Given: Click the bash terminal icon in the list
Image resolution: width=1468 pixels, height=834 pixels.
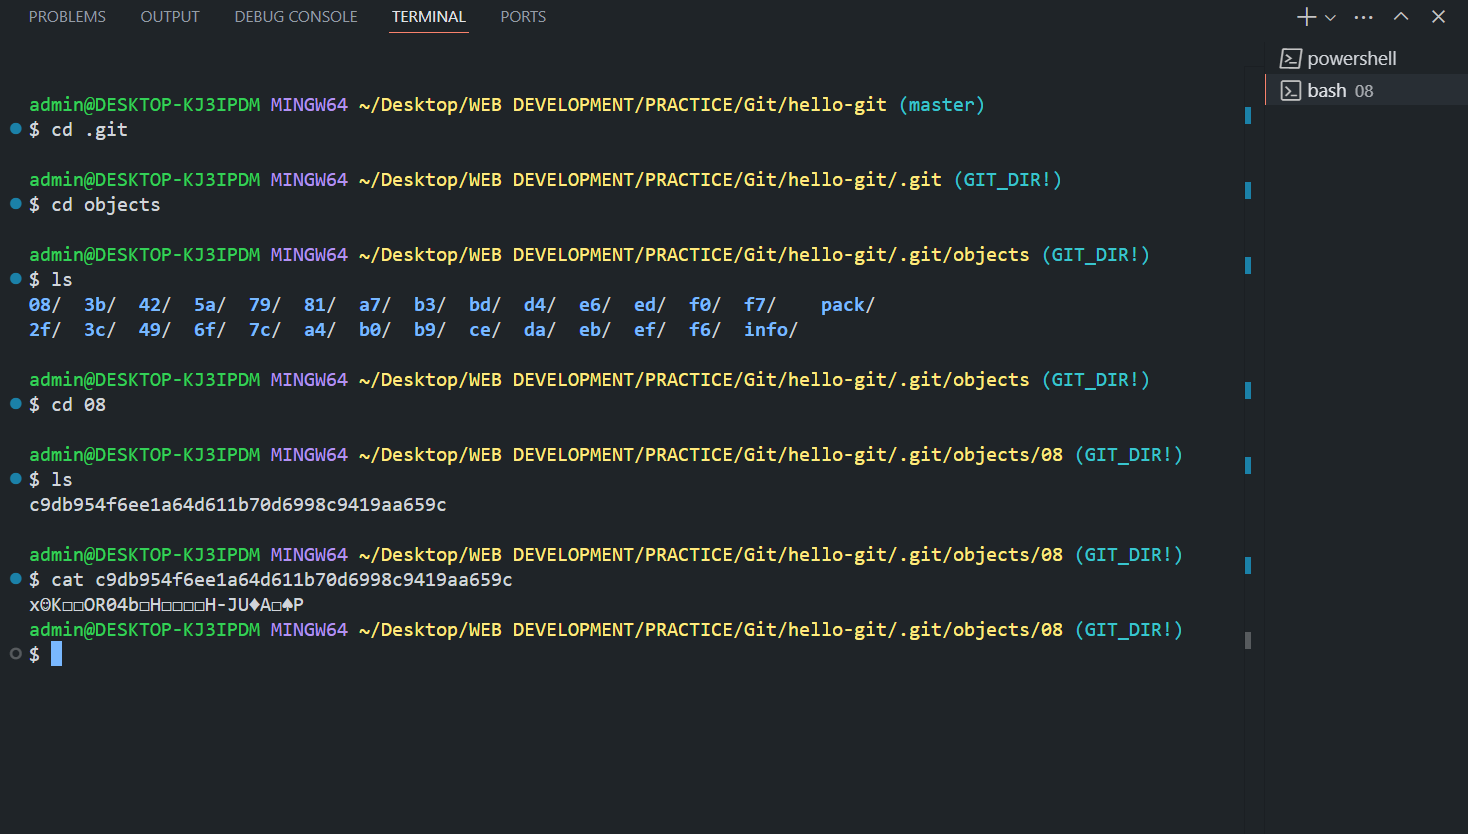Looking at the screenshot, I should (1290, 90).
